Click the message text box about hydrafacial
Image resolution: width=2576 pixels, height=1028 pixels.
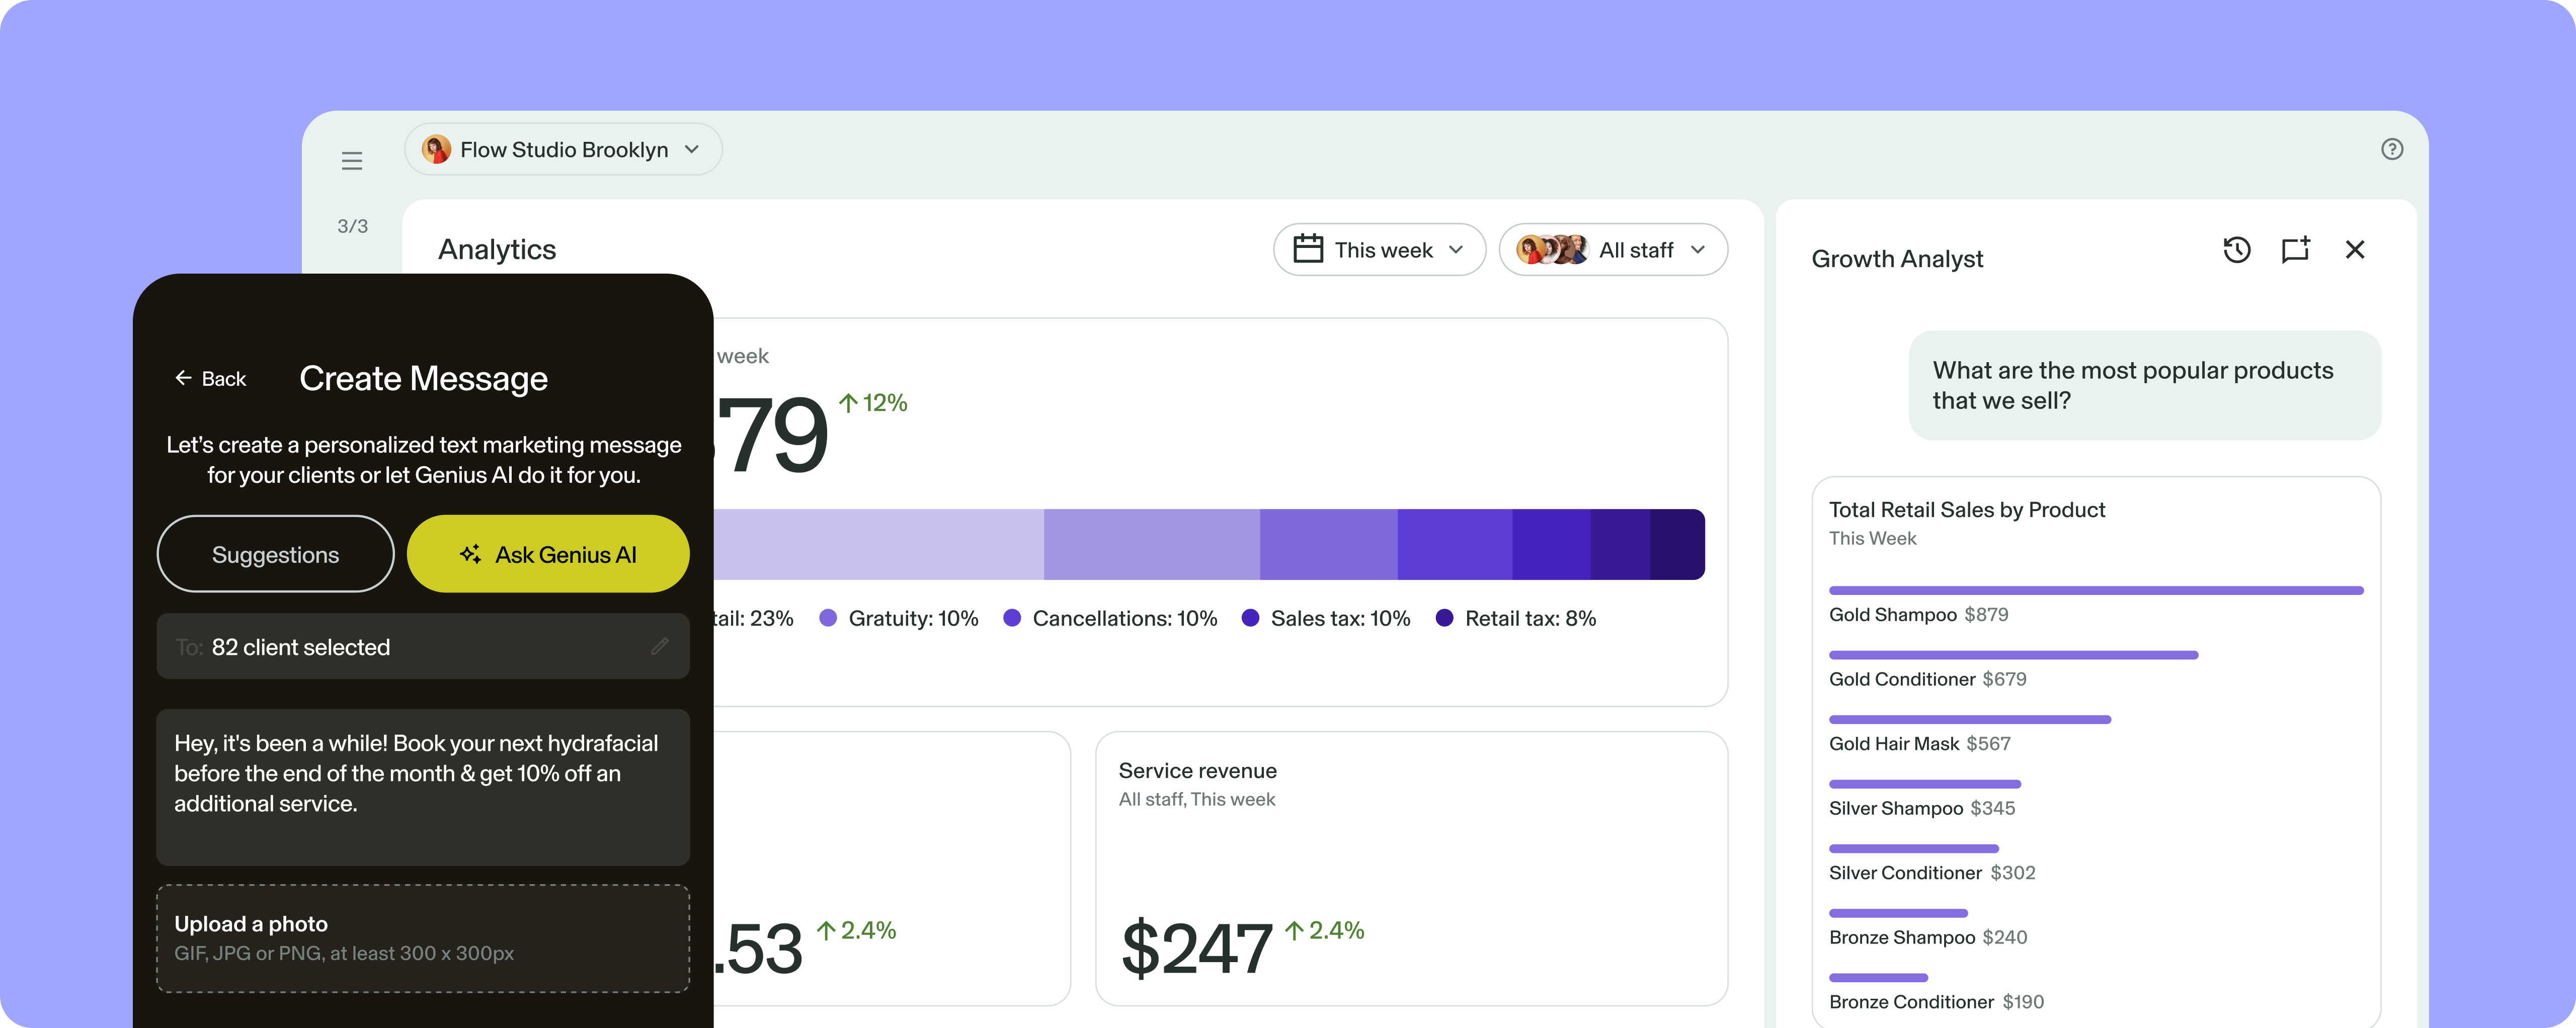pyautogui.click(x=422, y=786)
